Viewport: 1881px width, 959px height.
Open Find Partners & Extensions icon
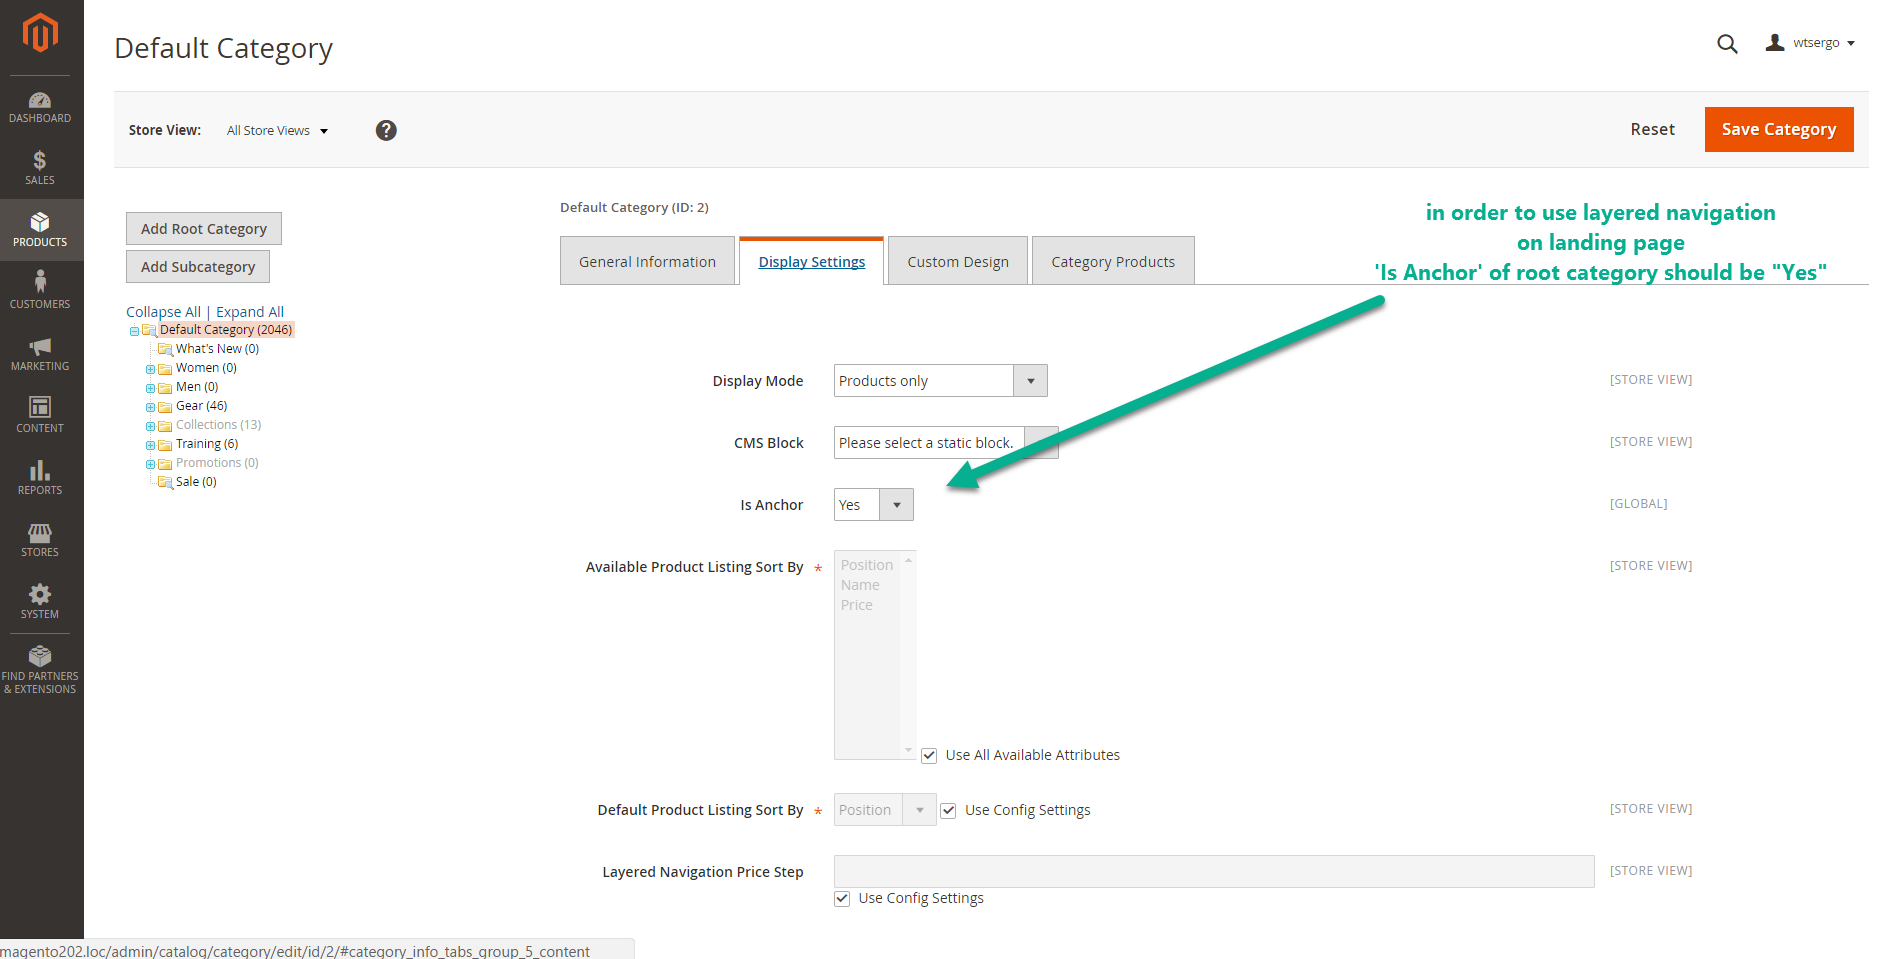pyautogui.click(x=40, y=656)
